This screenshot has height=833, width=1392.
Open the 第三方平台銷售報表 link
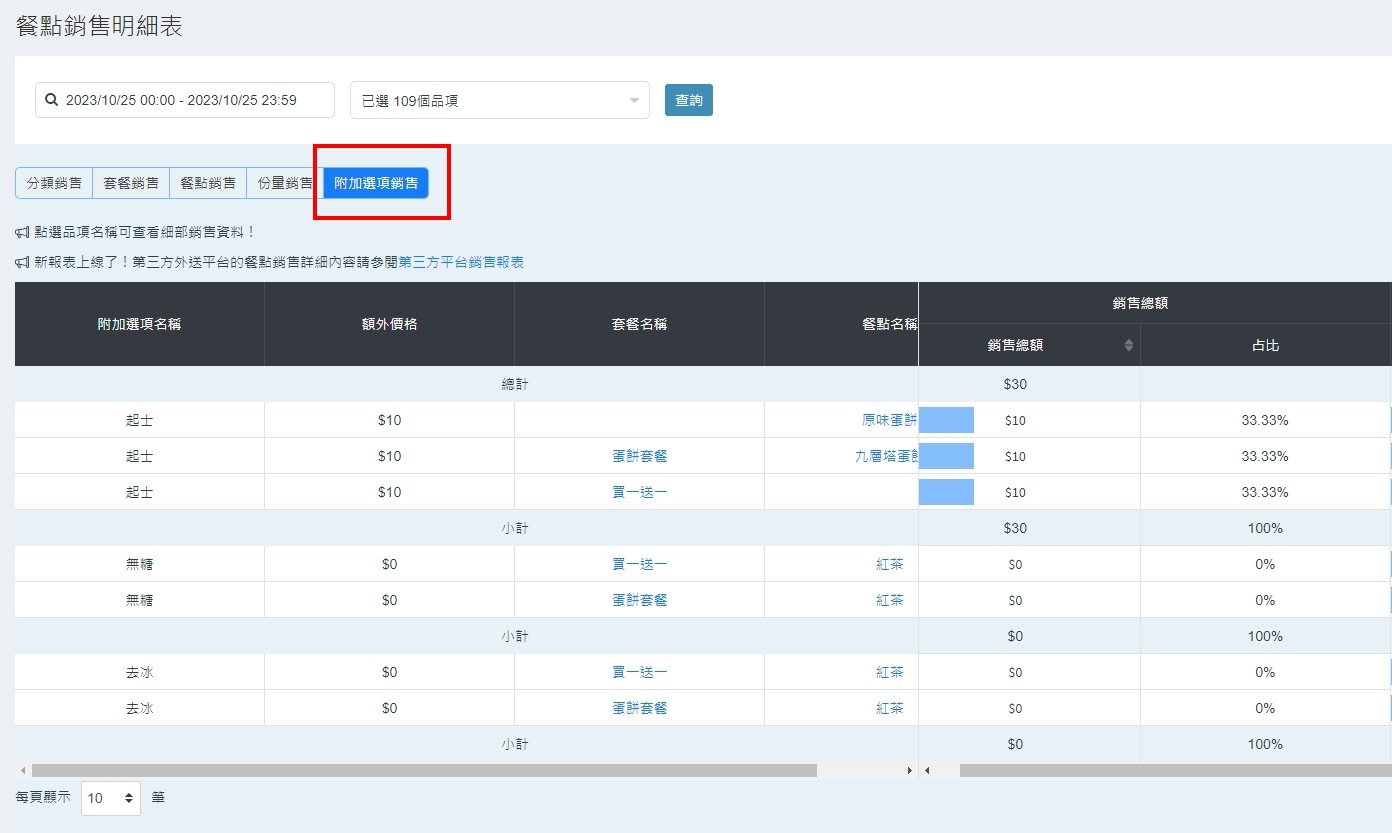tap(461, 262)
